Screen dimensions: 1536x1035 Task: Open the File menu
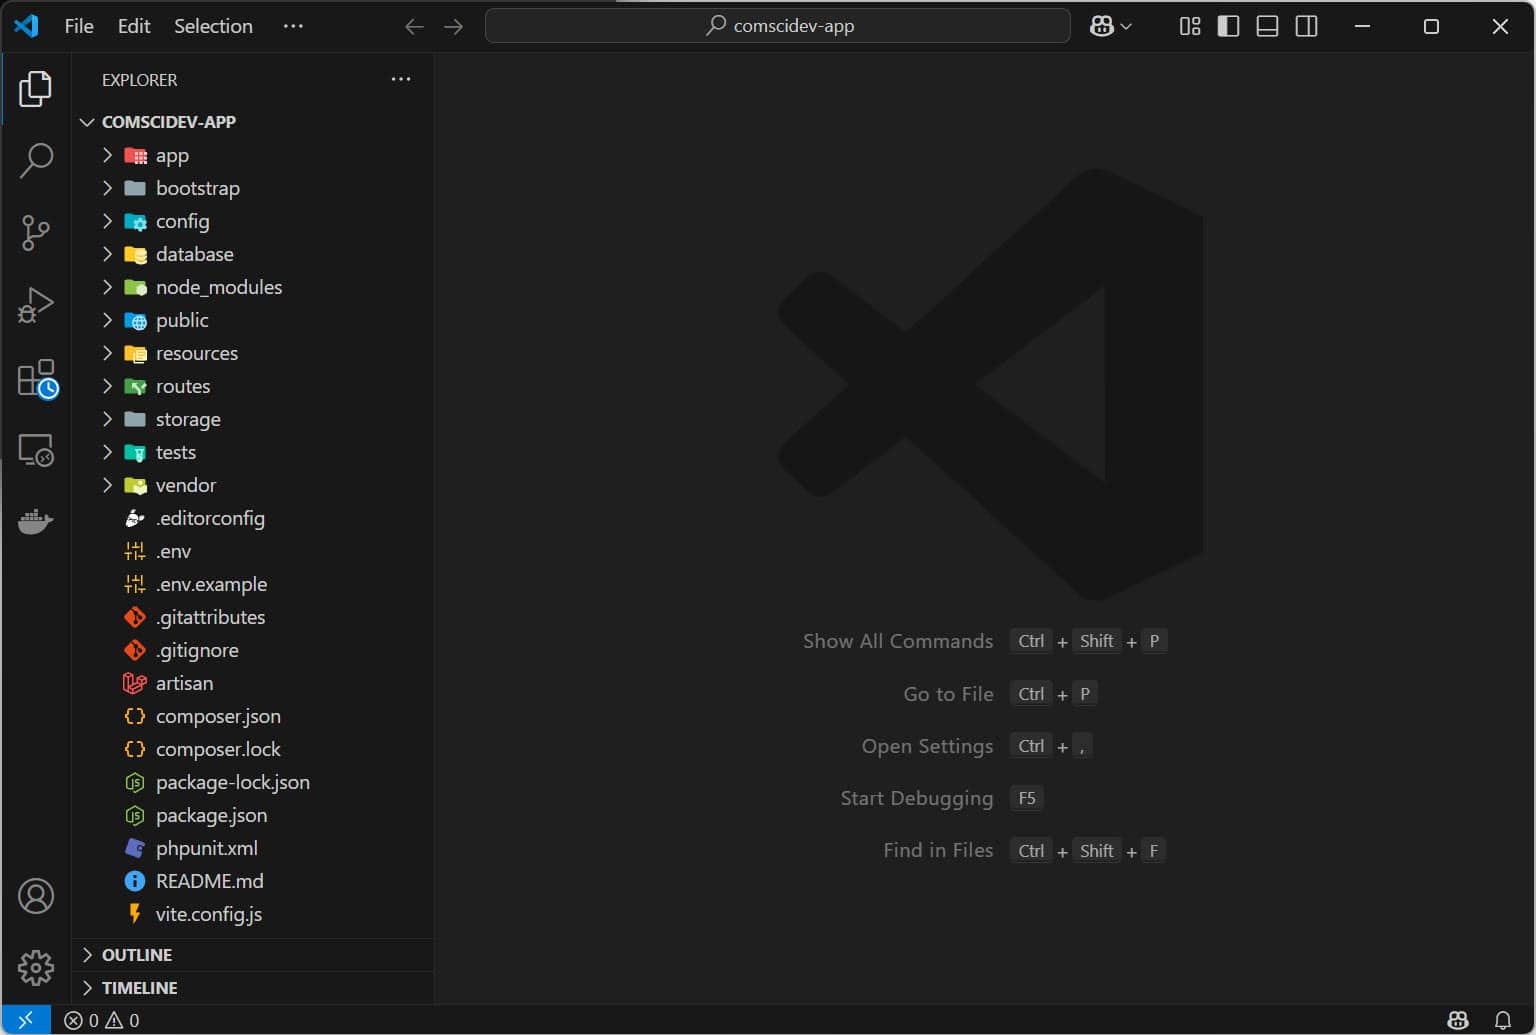tap(79, 26)
